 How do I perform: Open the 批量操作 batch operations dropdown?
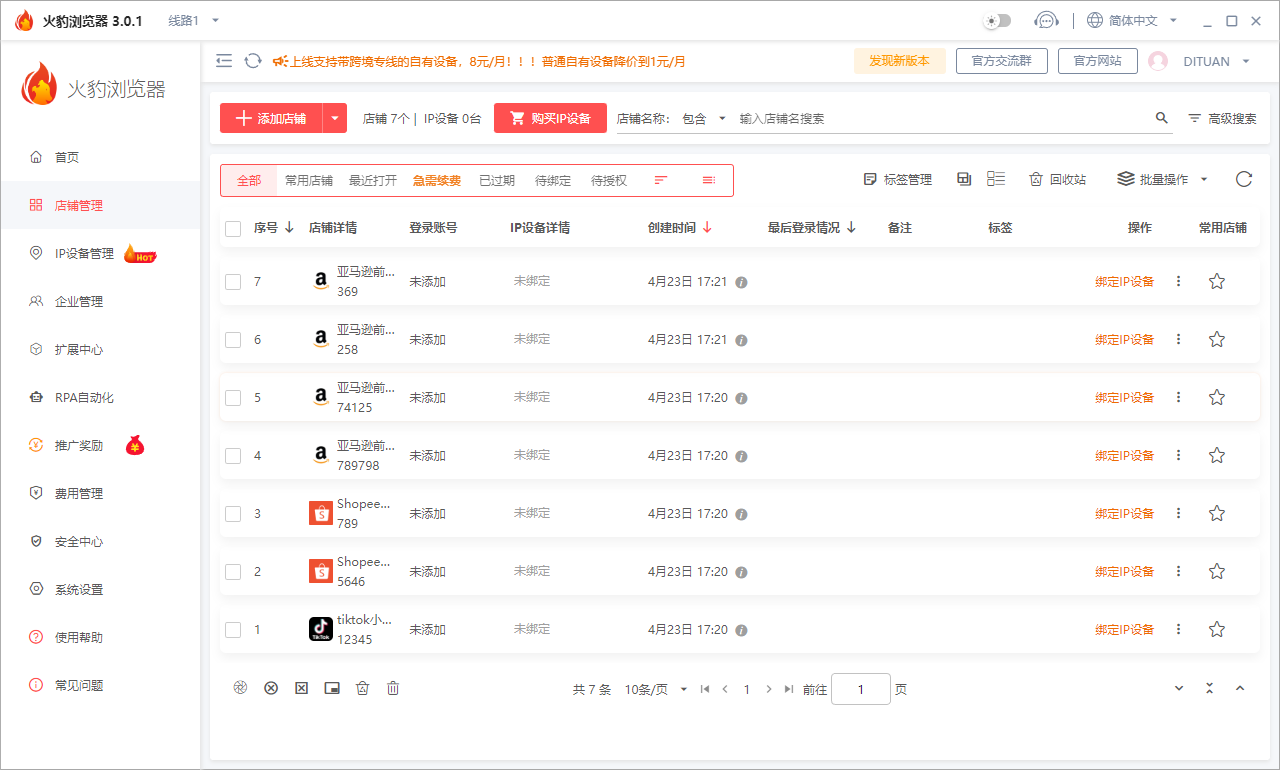[x=1160, y=179]
